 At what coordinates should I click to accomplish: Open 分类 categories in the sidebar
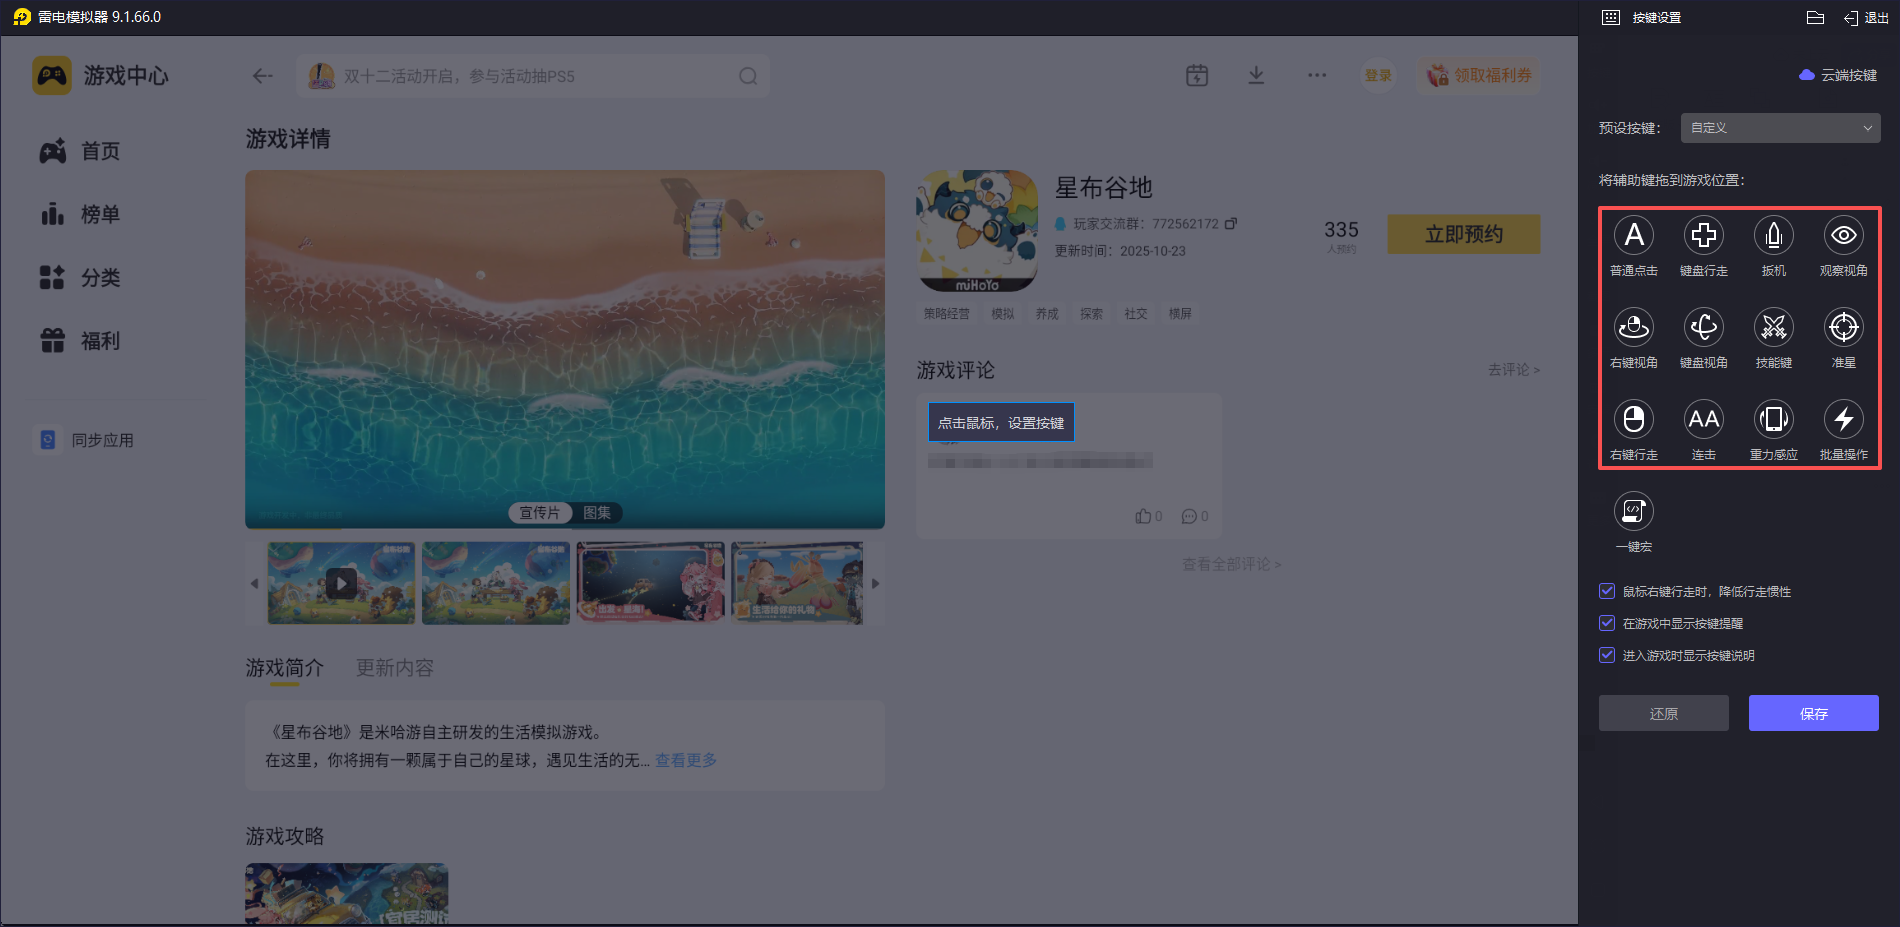click(80, 277)
